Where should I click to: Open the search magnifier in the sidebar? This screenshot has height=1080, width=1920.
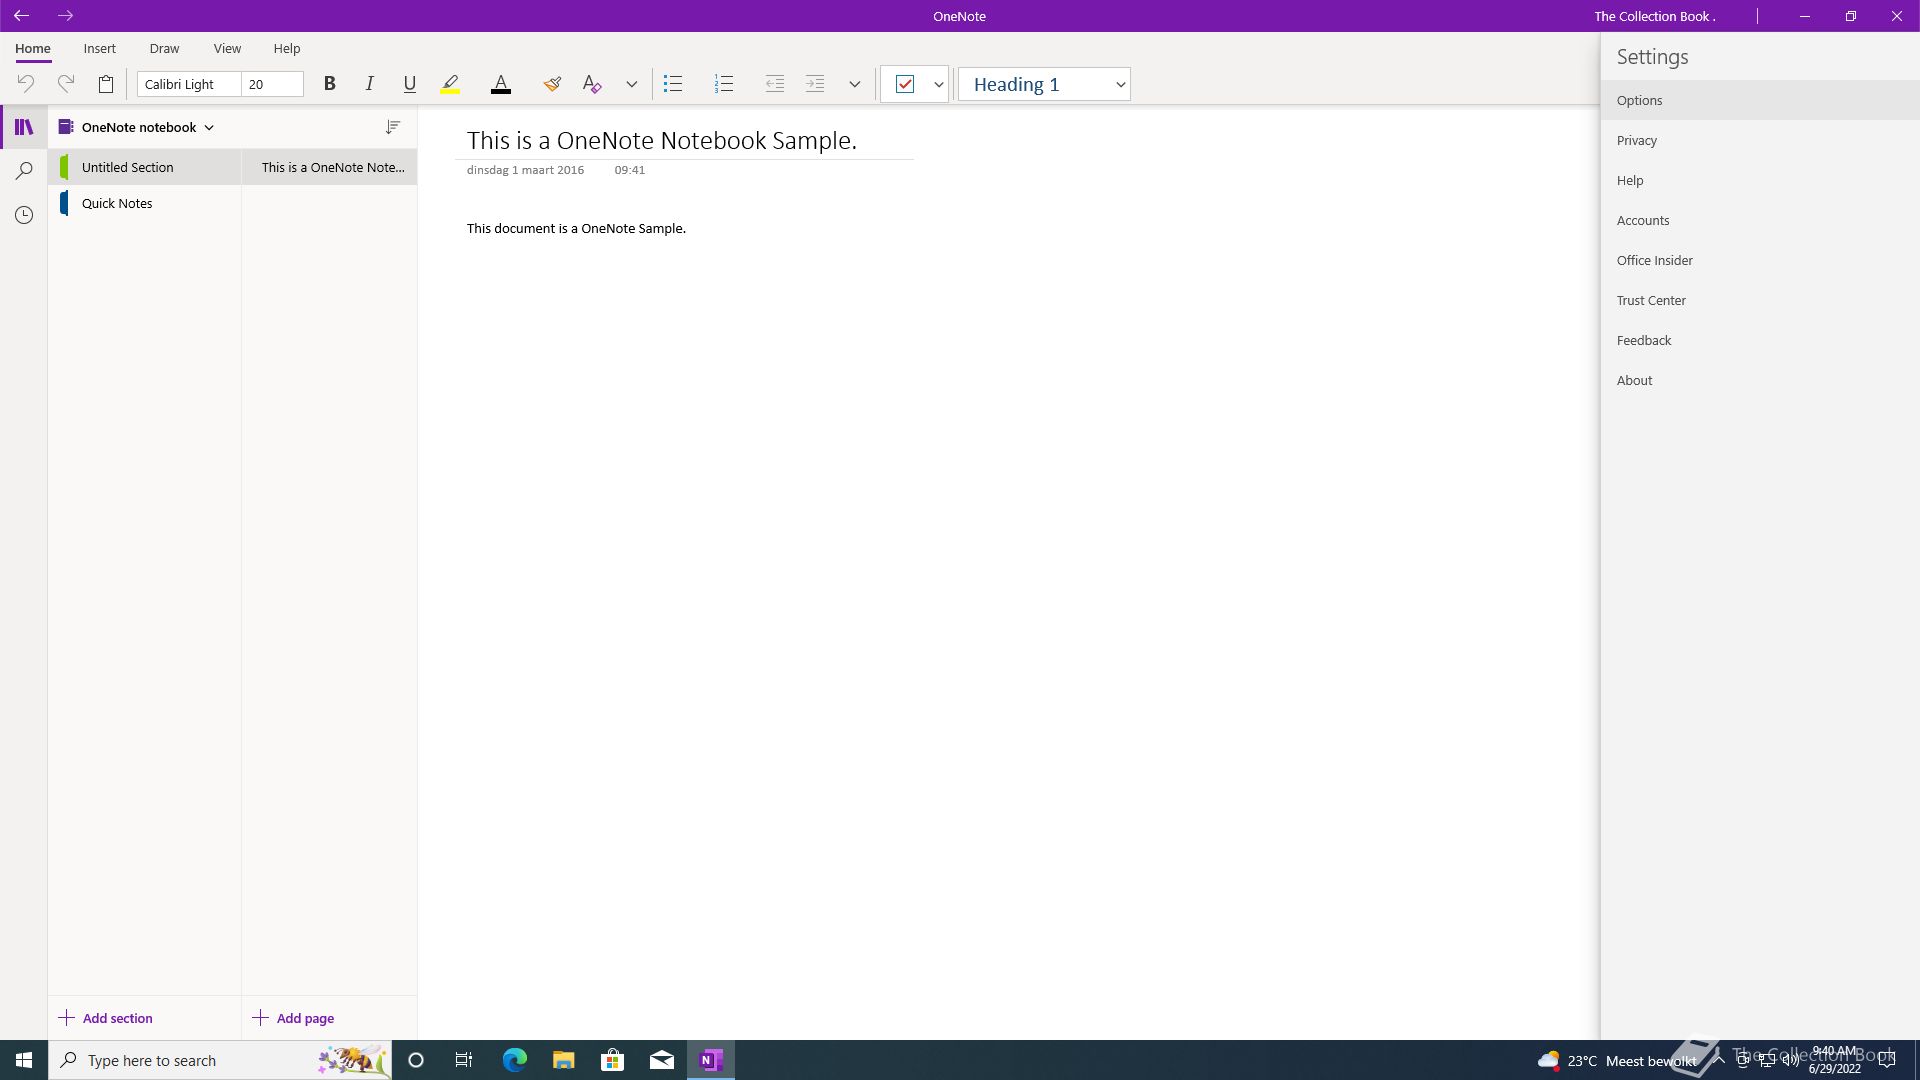click(24, 171)
